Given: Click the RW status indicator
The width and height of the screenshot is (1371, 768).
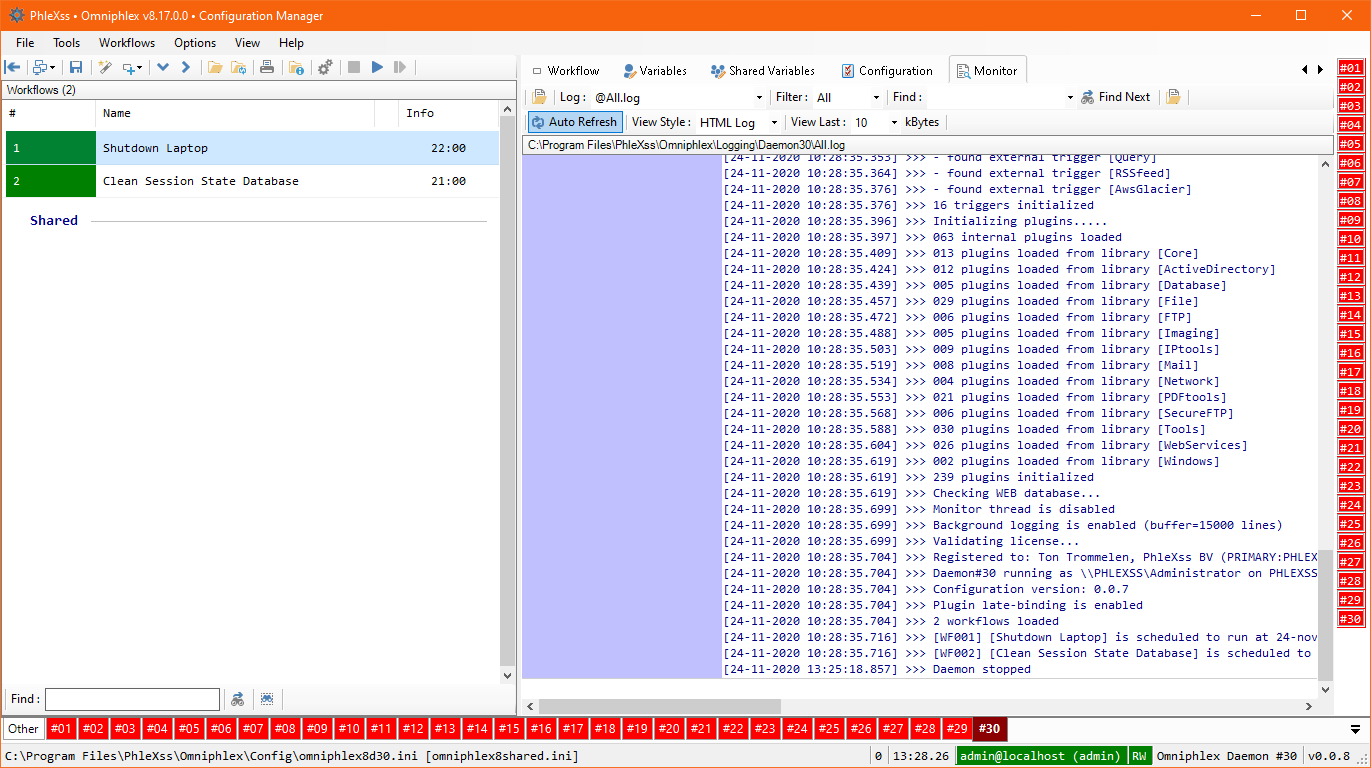Looking at the screenshot, I should point(1139,756).
